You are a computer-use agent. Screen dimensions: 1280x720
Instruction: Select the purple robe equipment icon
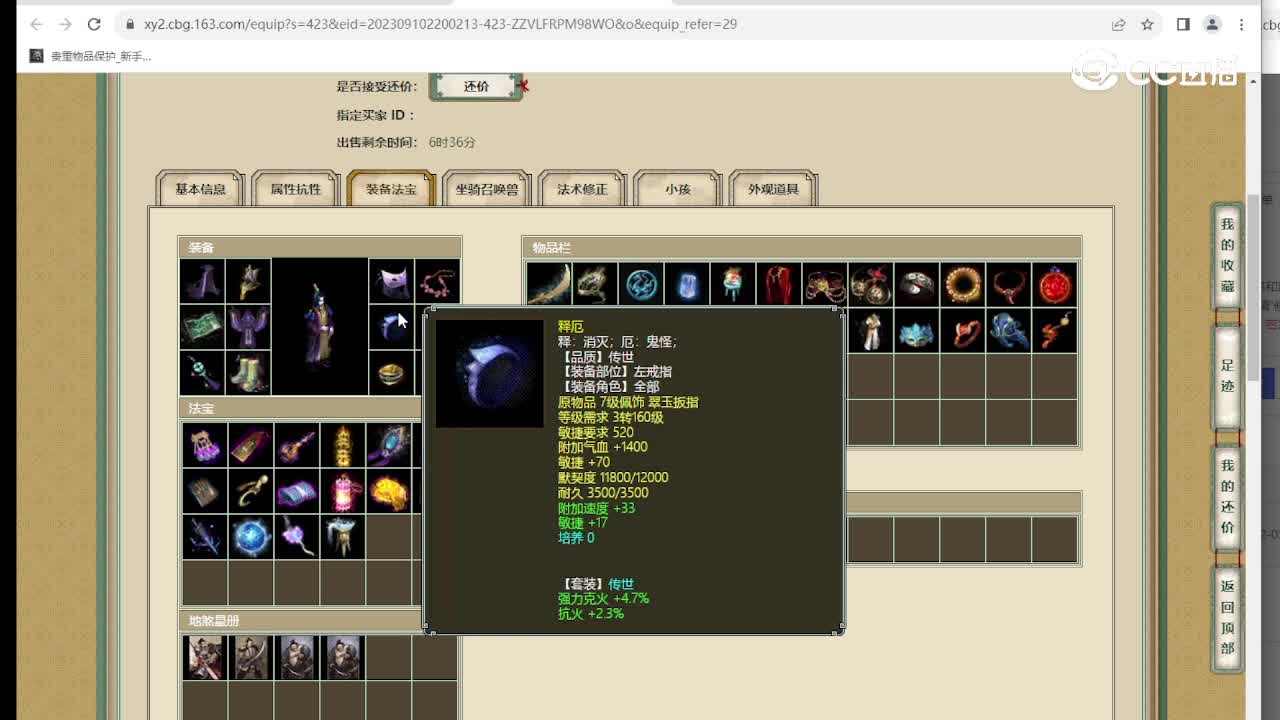pos(248,327)
